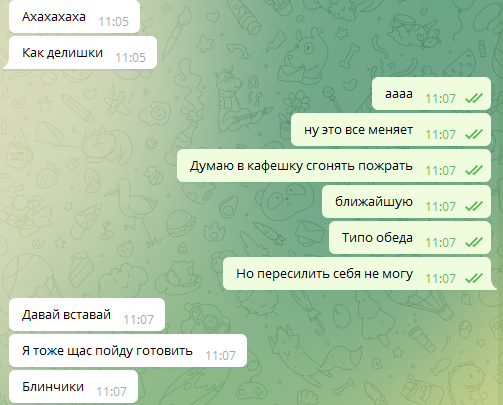
Task: Click the 11:05 timestamp on 'Как делишки'
Action: tap(131, 58)
